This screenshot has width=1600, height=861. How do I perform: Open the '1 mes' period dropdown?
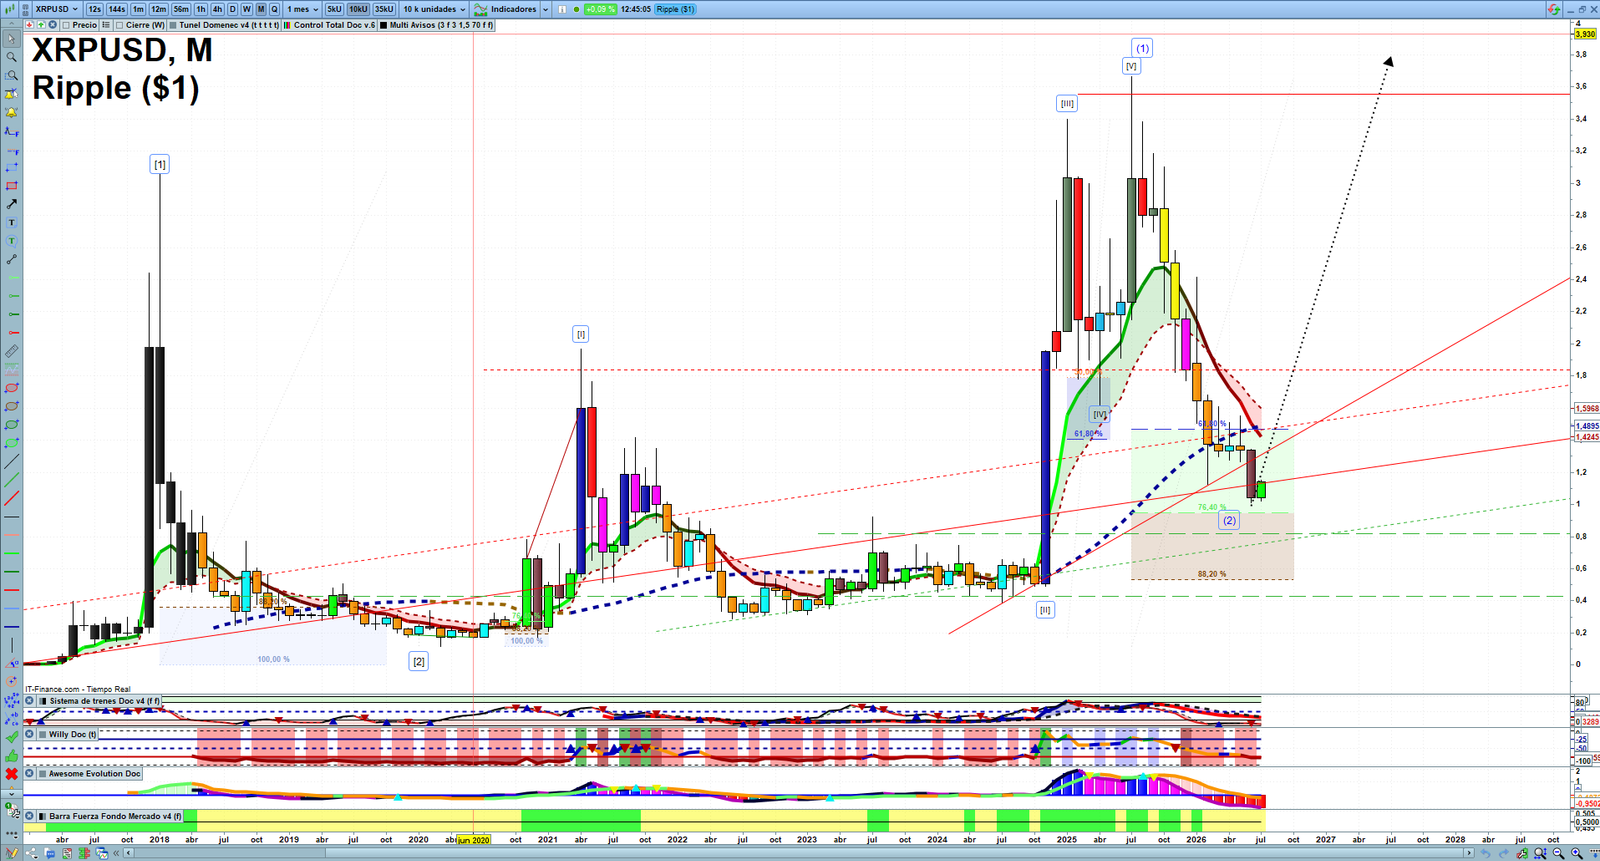coord(302,9)
